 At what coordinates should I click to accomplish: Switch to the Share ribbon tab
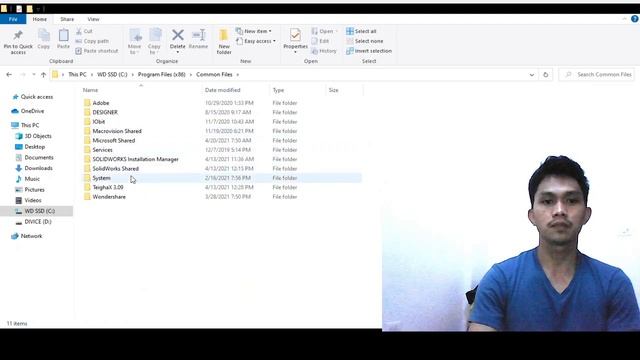tap(67, 19)
